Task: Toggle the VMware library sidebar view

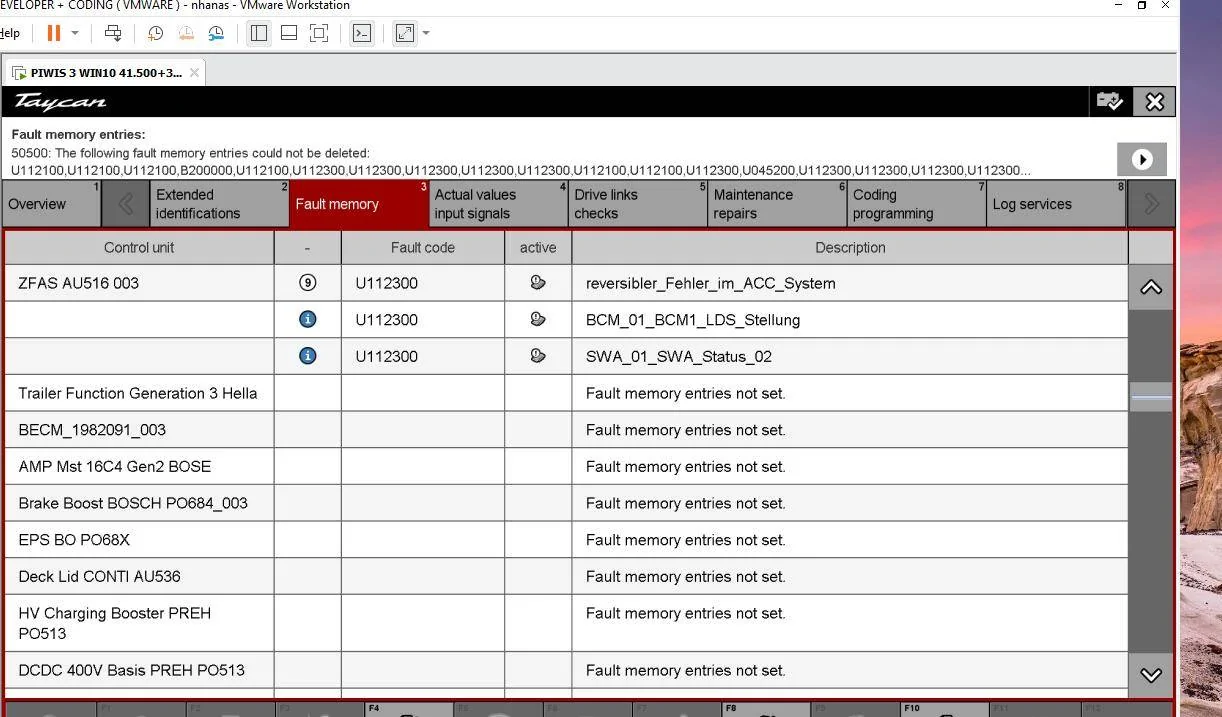Action: [x=259, y=33]
